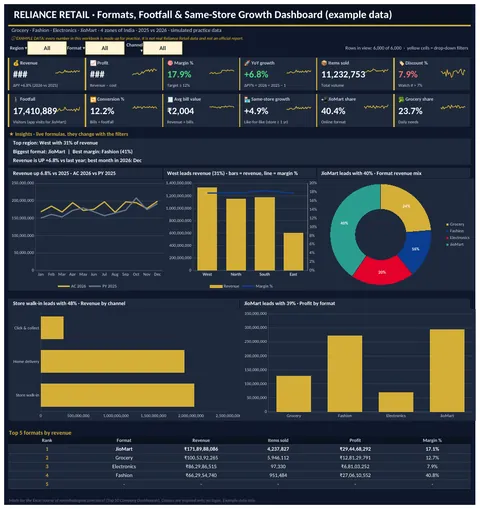Click the vegetable icon beside Grocery share
The image size is (480, 509).
(401, 99)
